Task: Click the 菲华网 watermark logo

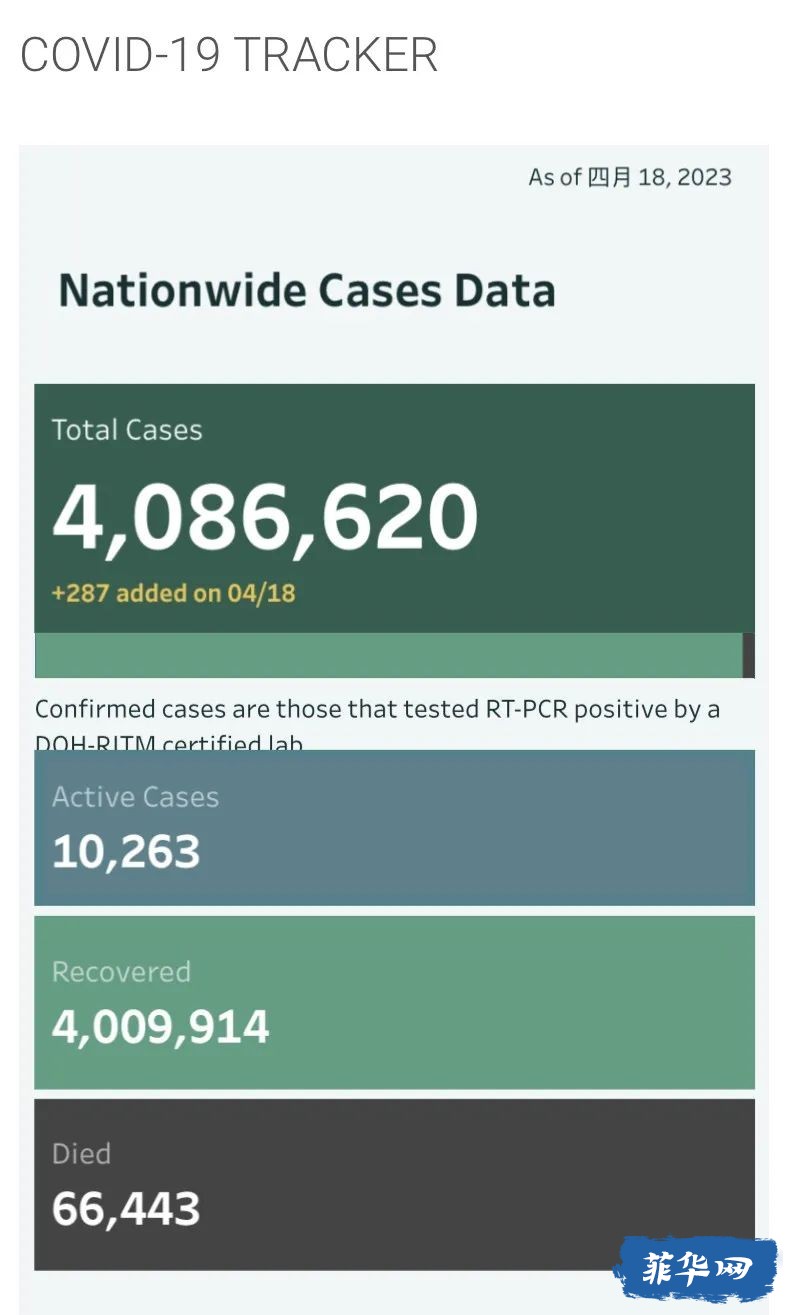Action: pos(697,1268)
